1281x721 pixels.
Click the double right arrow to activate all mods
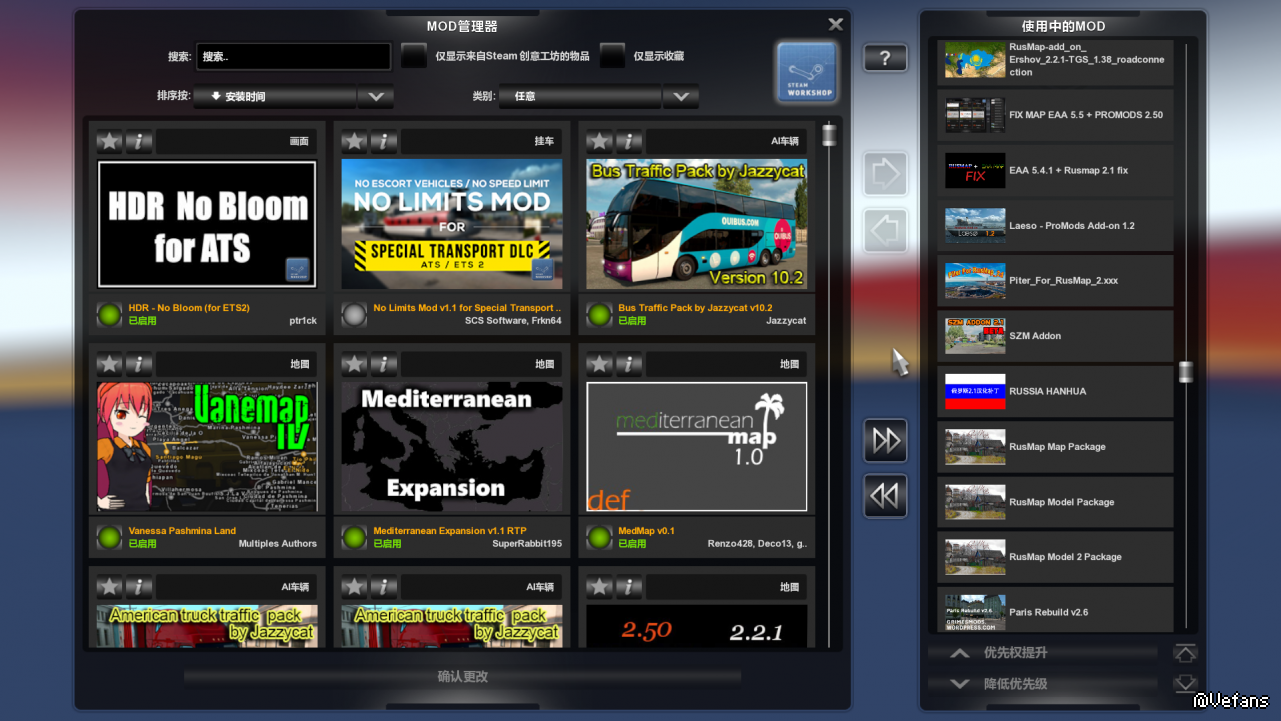coord(885,441)
